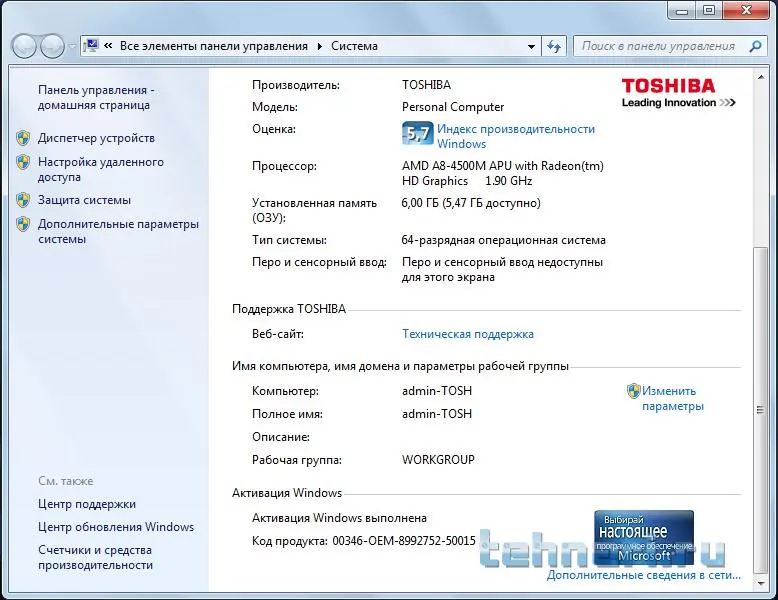The width and height of the screenshot is (778, 600).
Task: Open "Центр поддержки" link
Action: click(x=87, y=504)
